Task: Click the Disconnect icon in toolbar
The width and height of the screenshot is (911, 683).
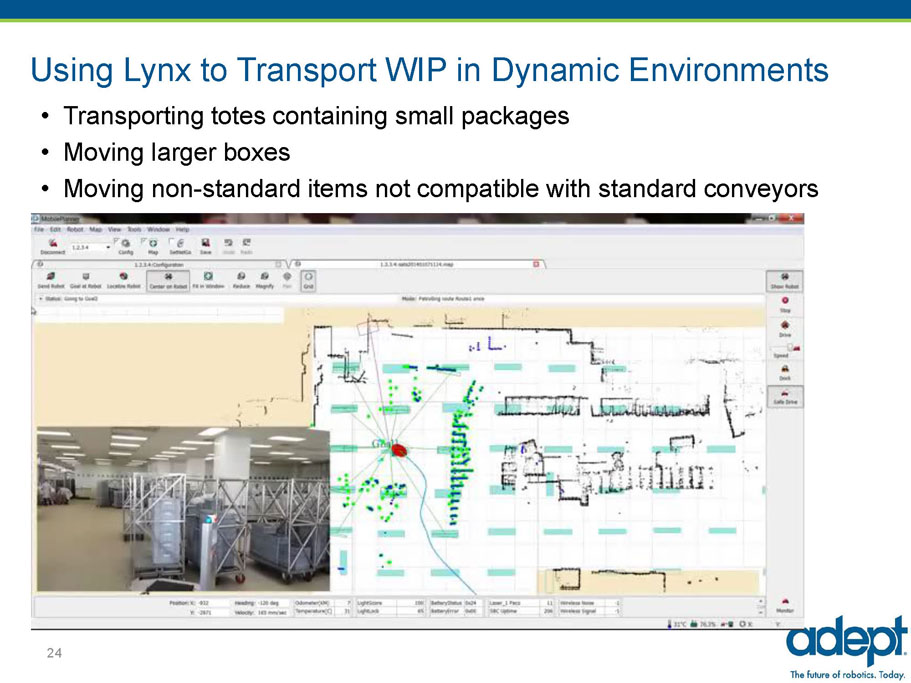Action: pos(52,245)
